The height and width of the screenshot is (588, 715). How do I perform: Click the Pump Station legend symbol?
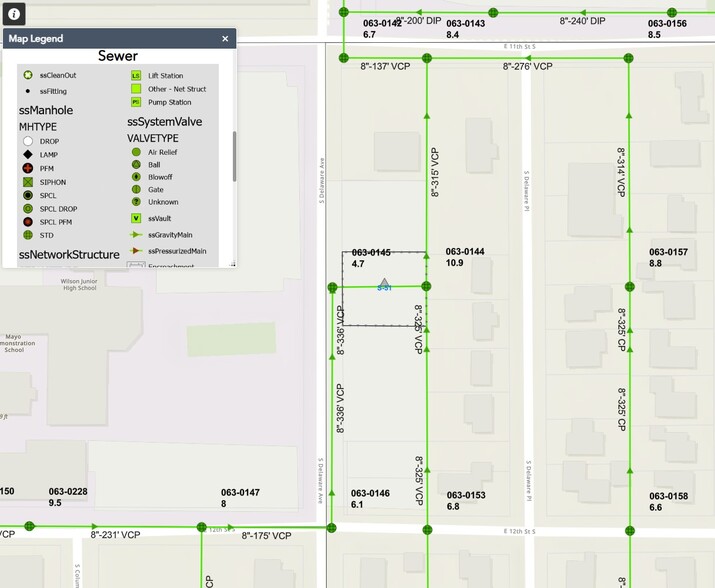point(136,102)
